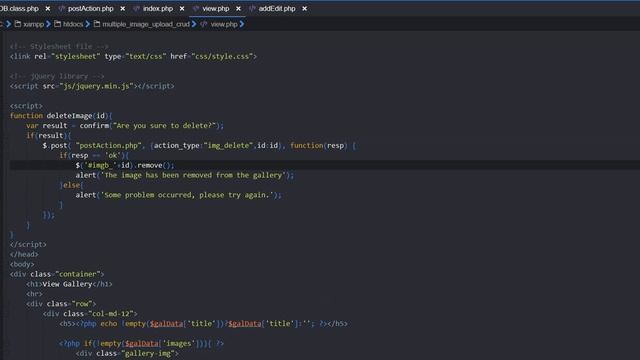Expand the chevron after view.php breadcrumb
Image resolution: width=640 pixels, height=360 pixels.
[242, 24]
